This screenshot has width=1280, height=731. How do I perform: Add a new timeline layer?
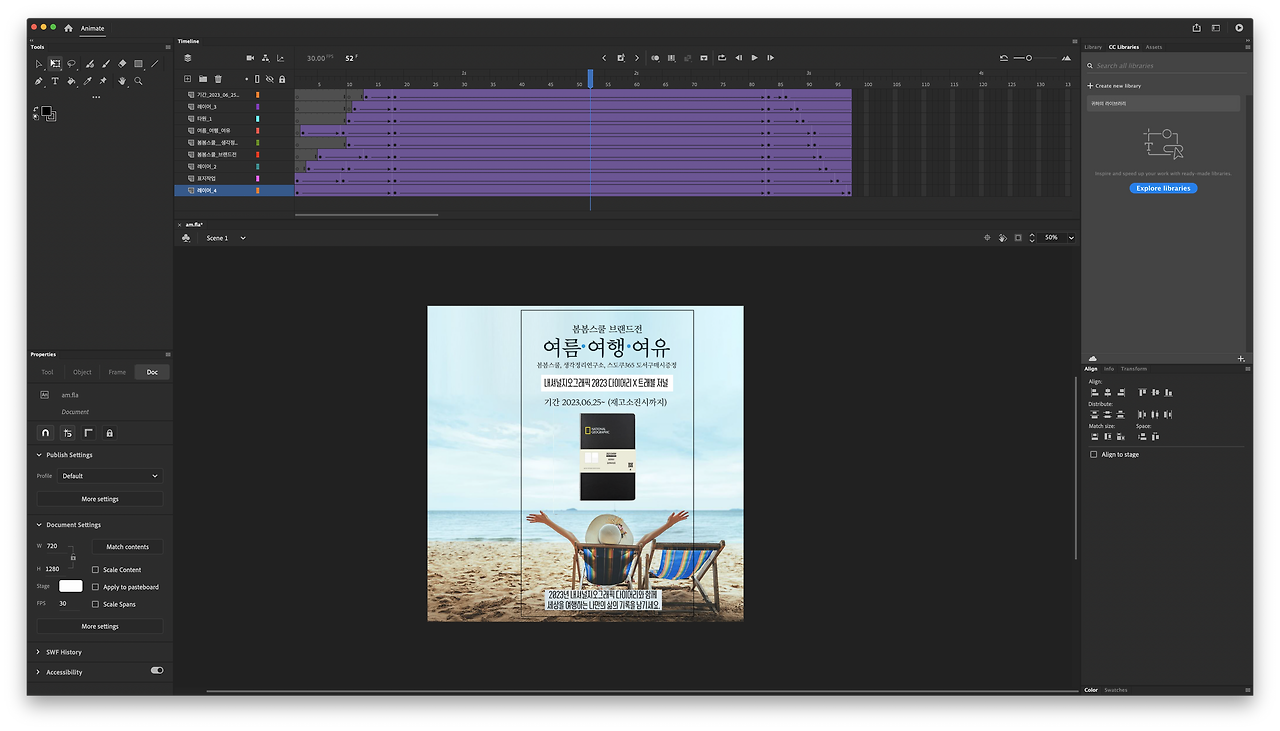click(x=187, y=79)
